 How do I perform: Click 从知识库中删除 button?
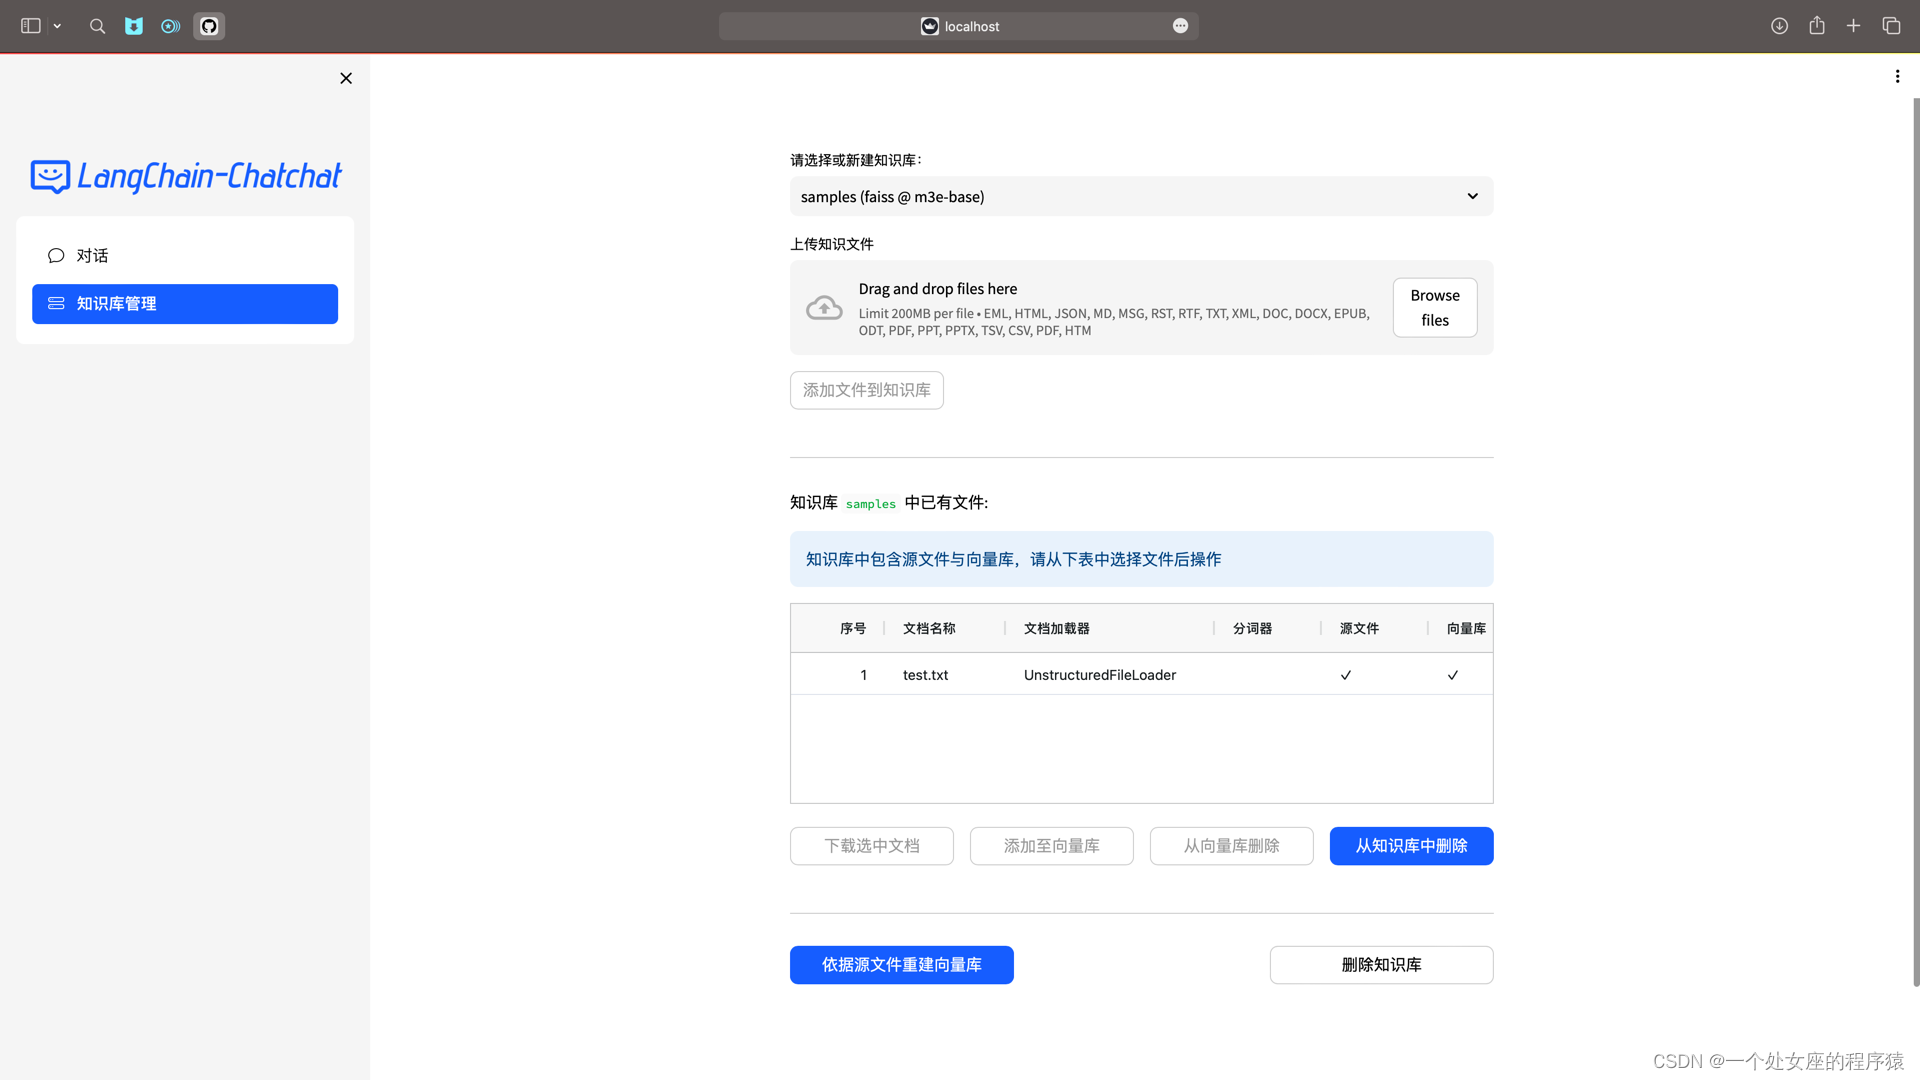[1411, 846]
